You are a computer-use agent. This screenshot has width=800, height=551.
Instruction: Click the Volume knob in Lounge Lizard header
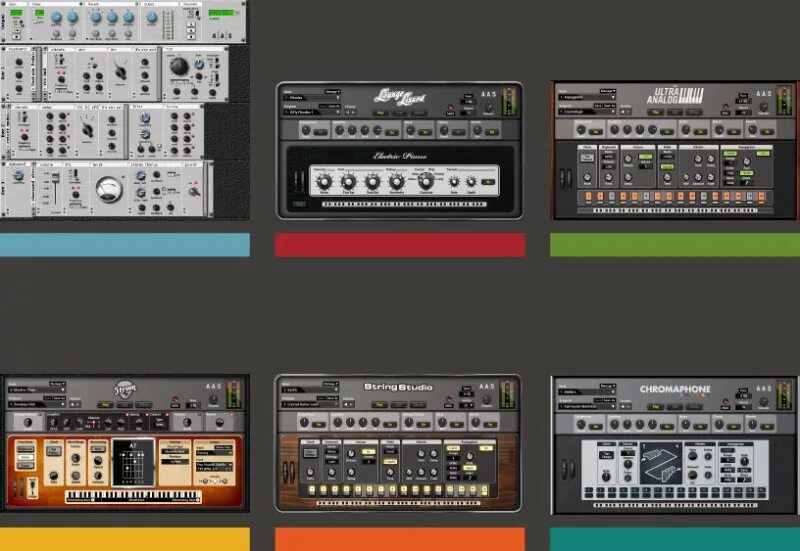click(489, 107)
